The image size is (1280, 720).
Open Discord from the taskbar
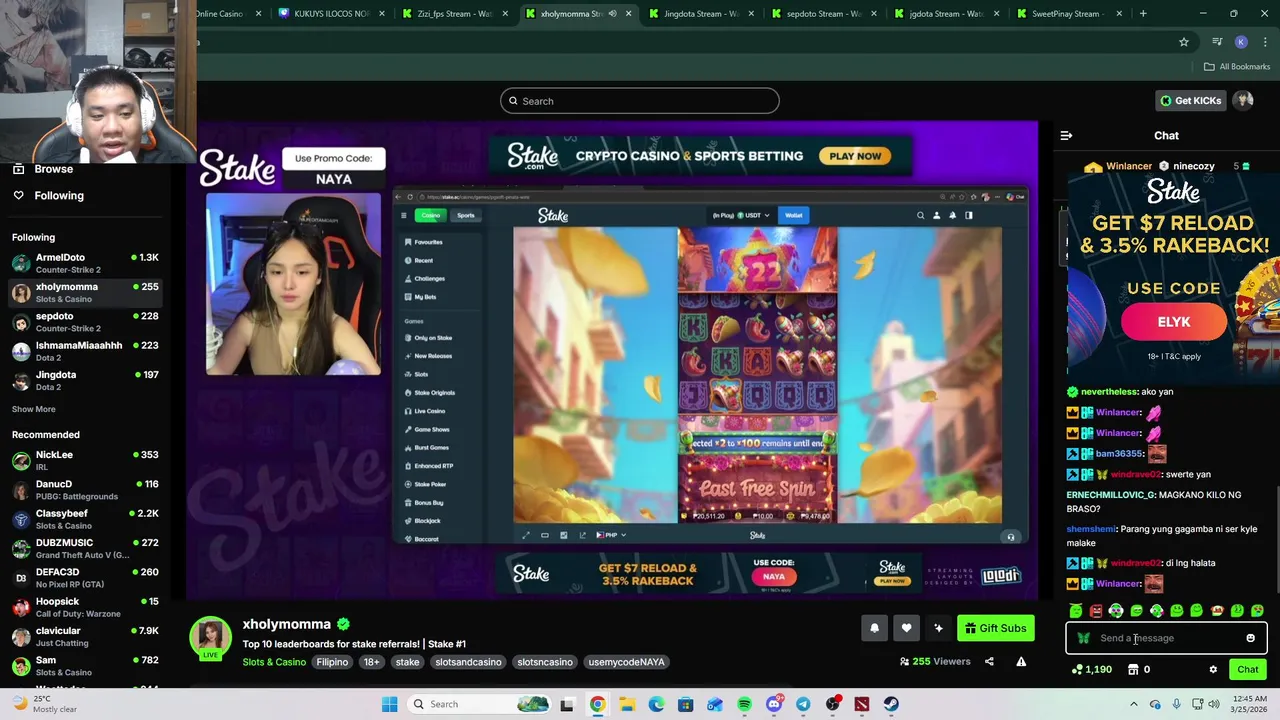coord(774,704)
